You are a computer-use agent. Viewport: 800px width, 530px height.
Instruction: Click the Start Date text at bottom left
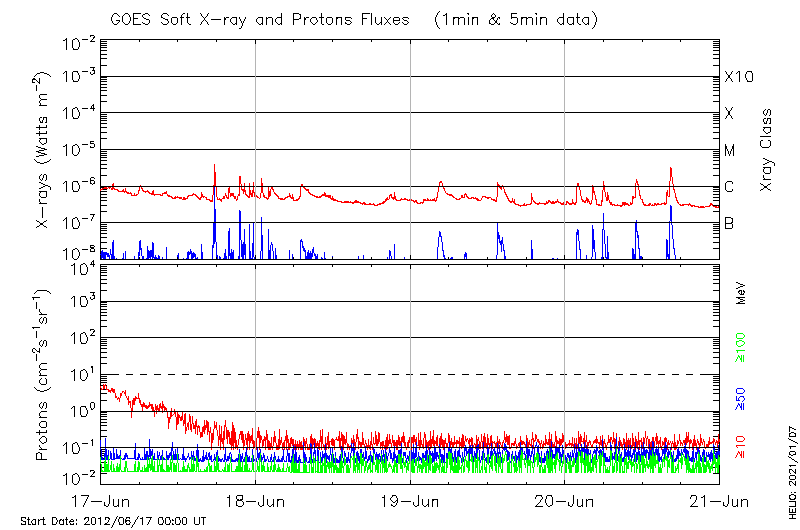113,521
